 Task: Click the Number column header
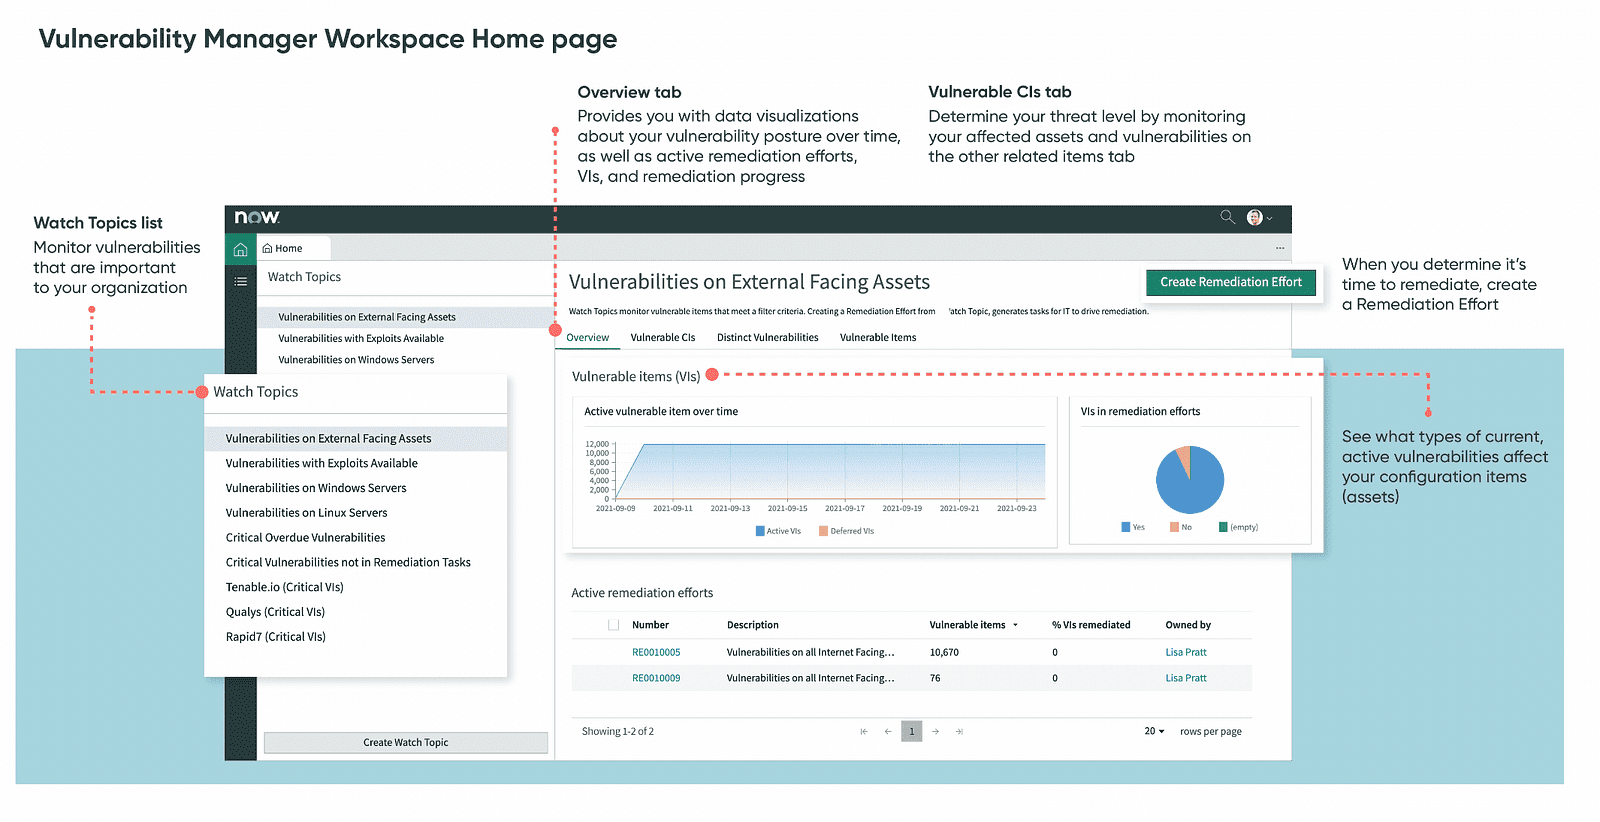650,625
